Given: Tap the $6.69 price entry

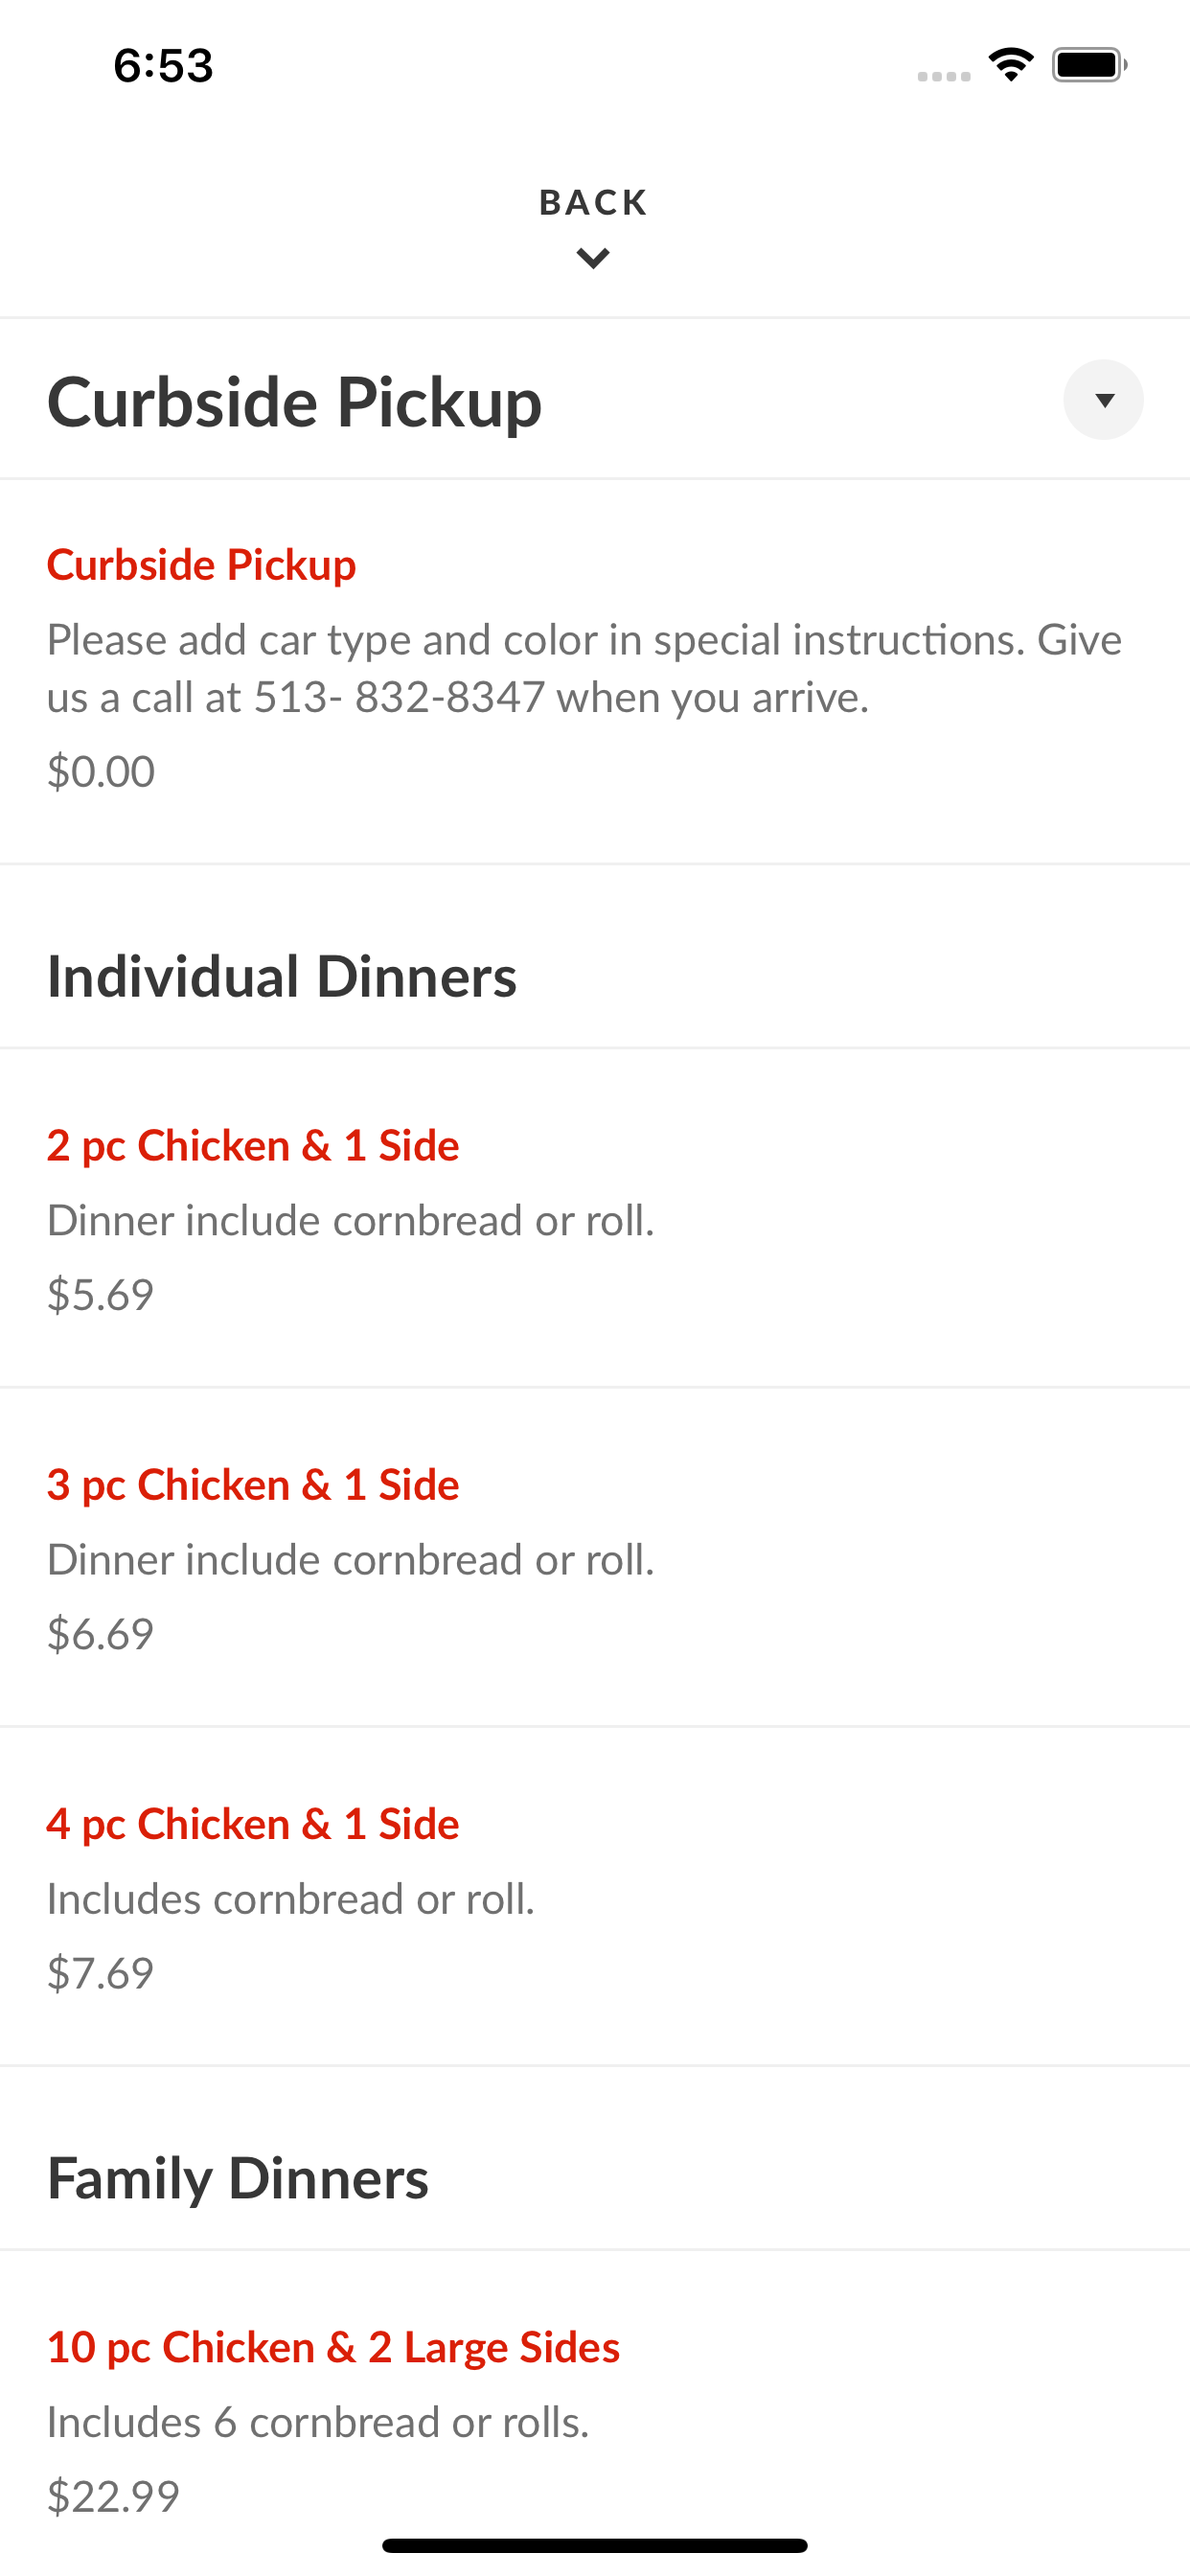Looking at the screenshot, I should click(x=100, y=1633).
